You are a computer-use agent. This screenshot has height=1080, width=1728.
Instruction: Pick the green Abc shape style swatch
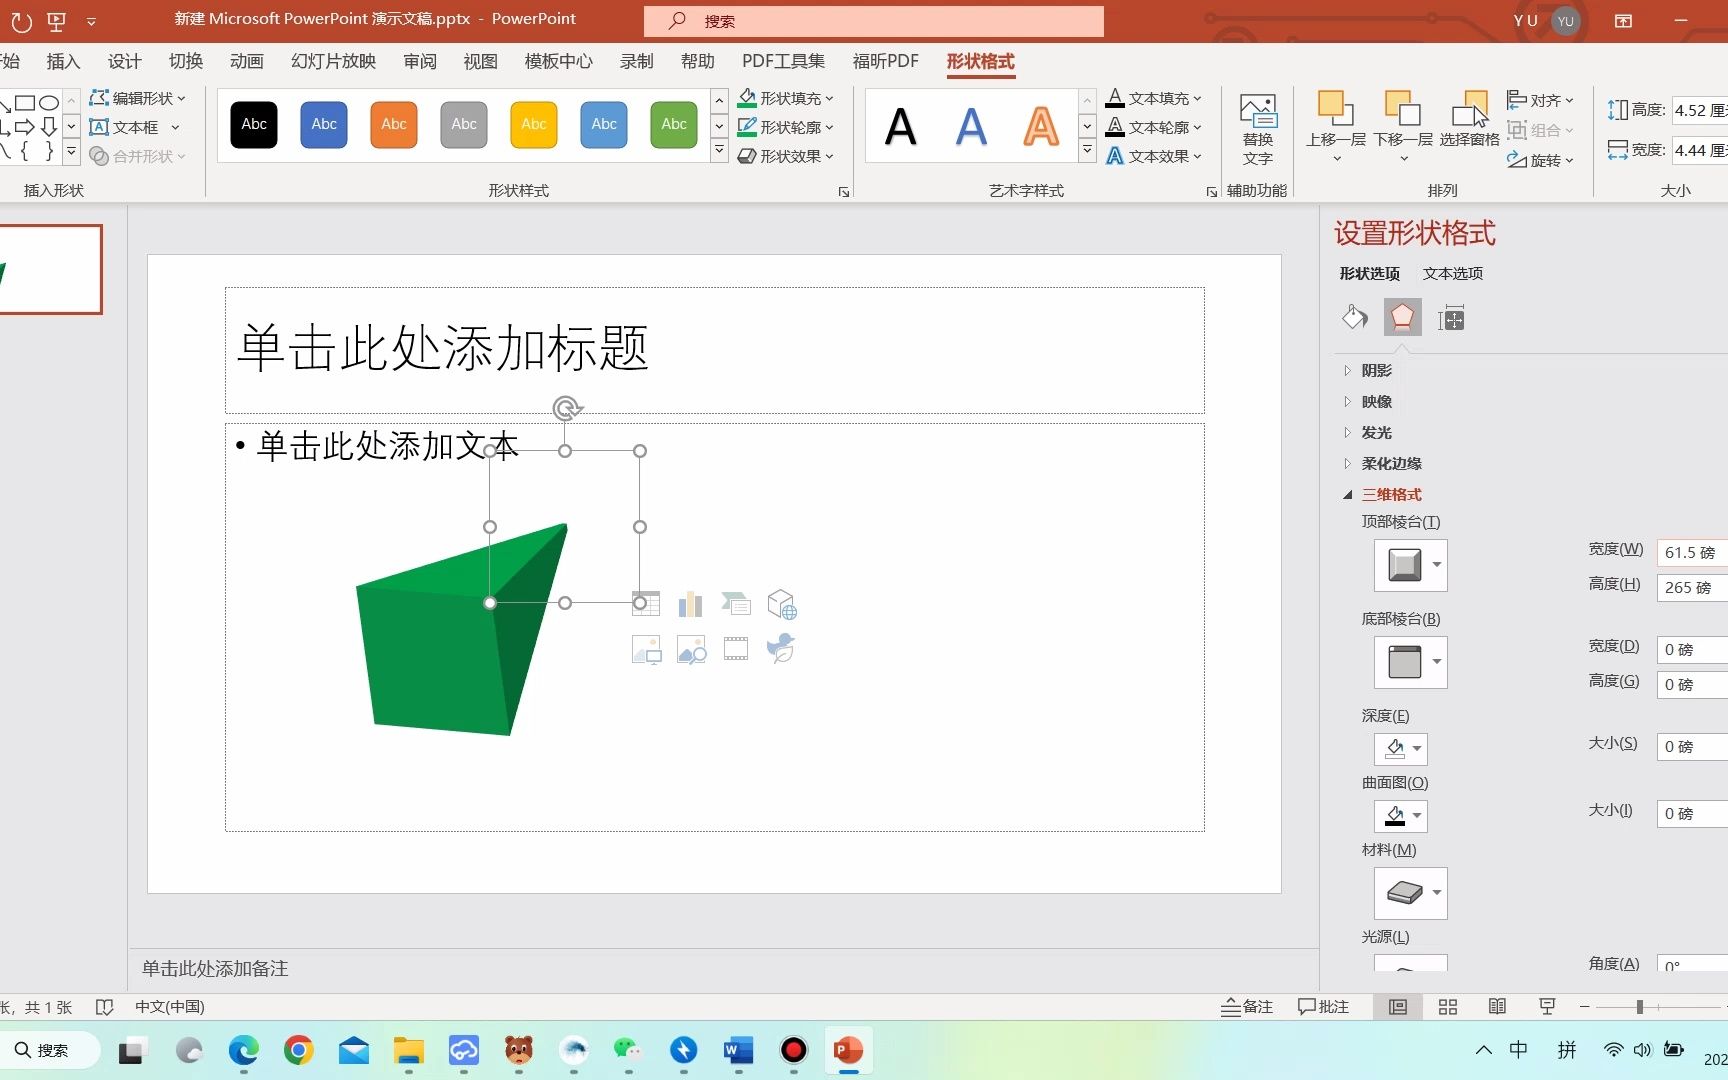(673, 124)
